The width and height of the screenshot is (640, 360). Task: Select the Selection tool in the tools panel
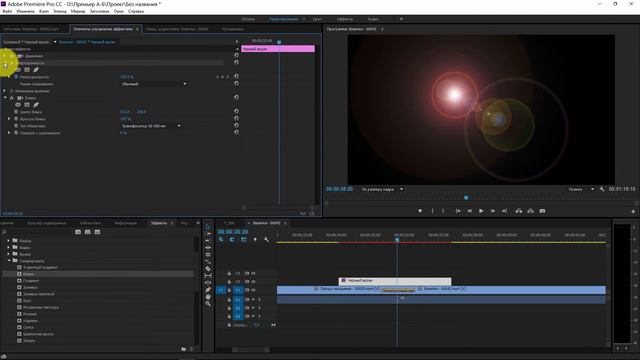click(208, 227)
